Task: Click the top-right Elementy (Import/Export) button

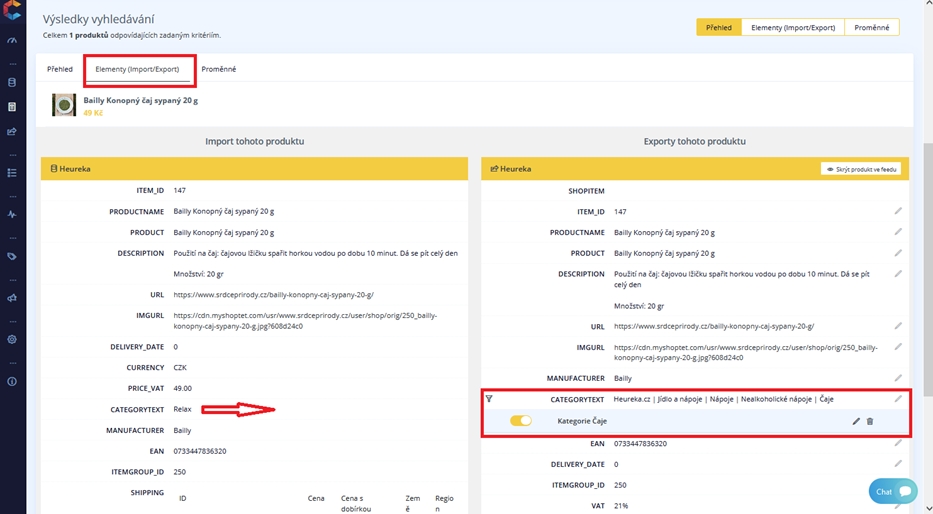Action: point(793,28)
